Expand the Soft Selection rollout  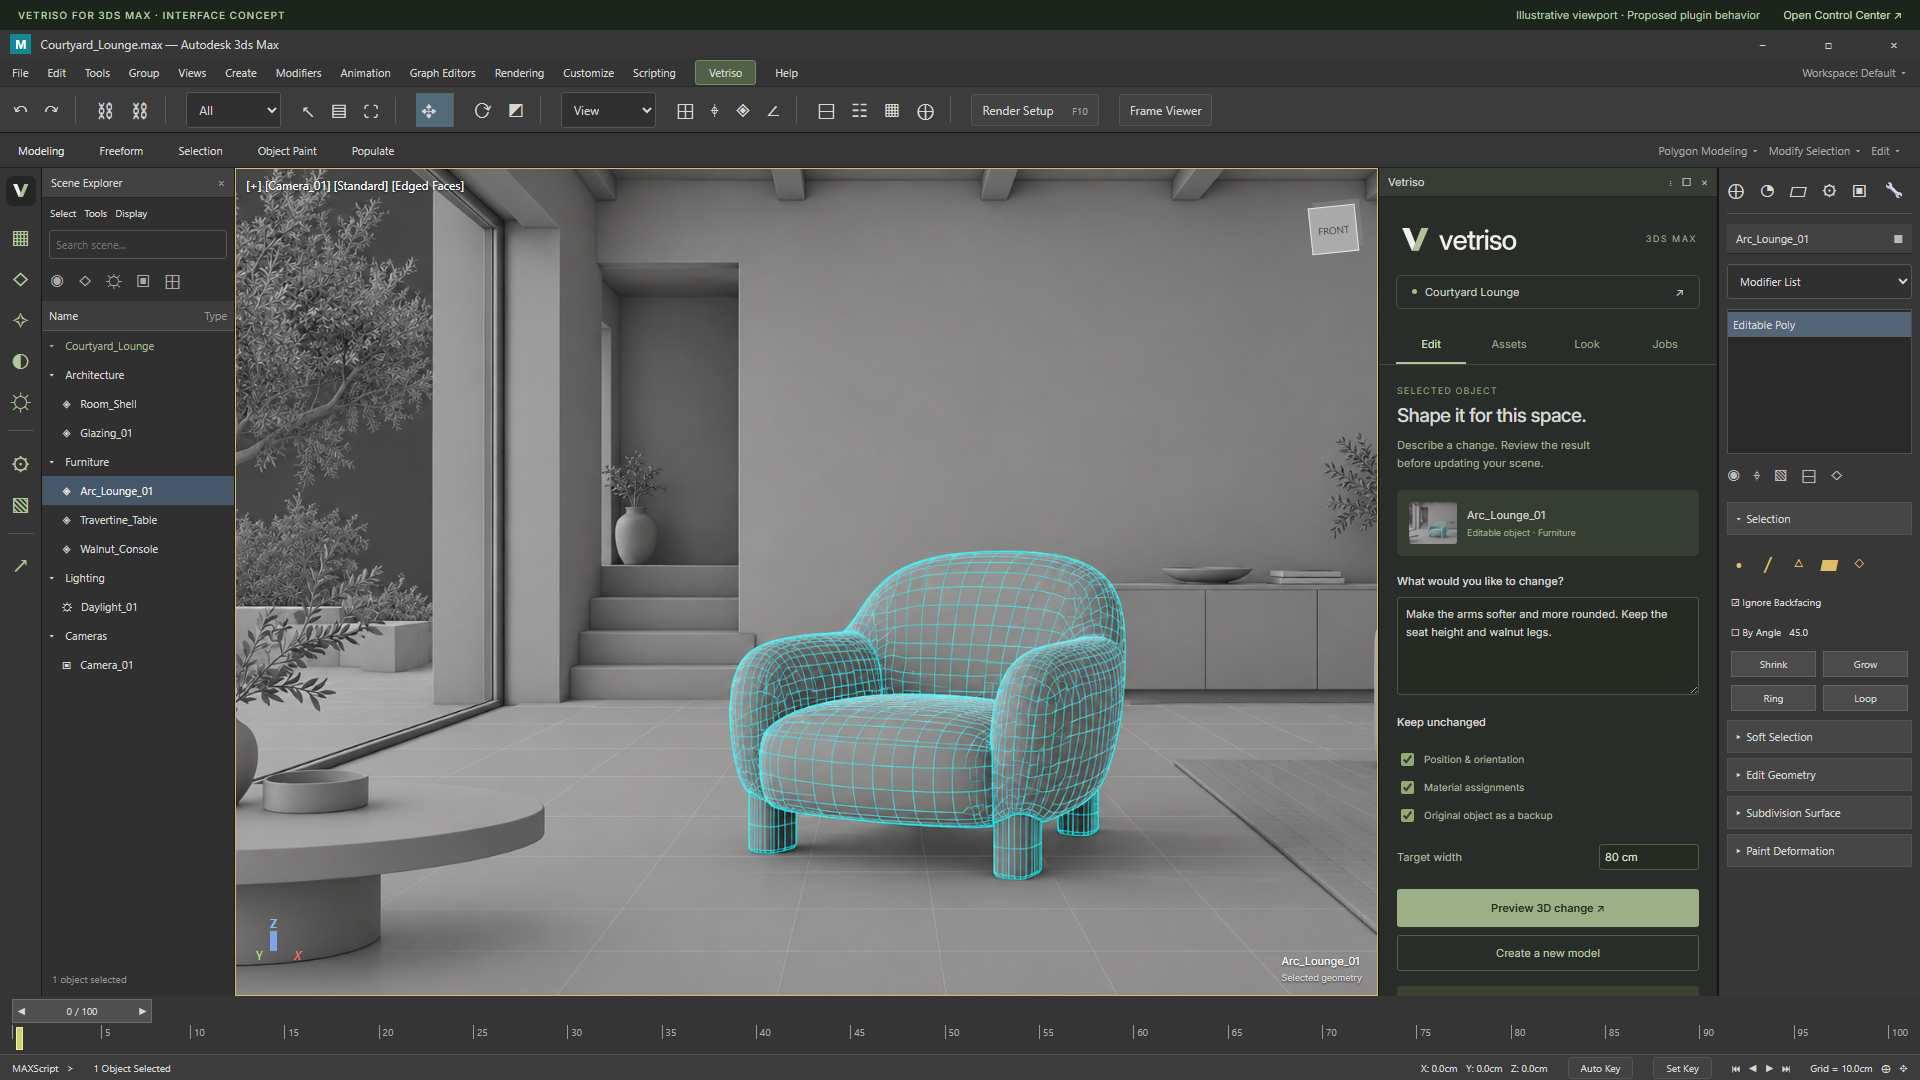(x=1819, y=737)
